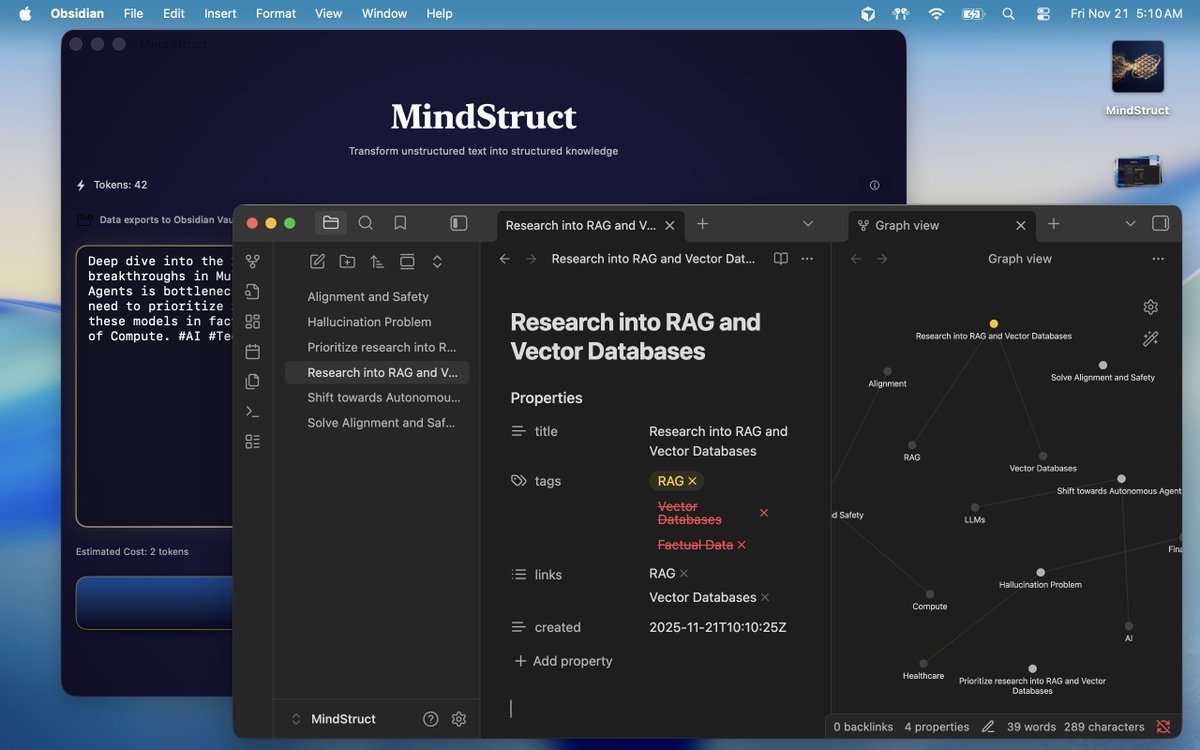The height and width of the screenshot is (750, 1200).
Task: Create a new note with the pencil icon
Action: (x=317, y=261)
